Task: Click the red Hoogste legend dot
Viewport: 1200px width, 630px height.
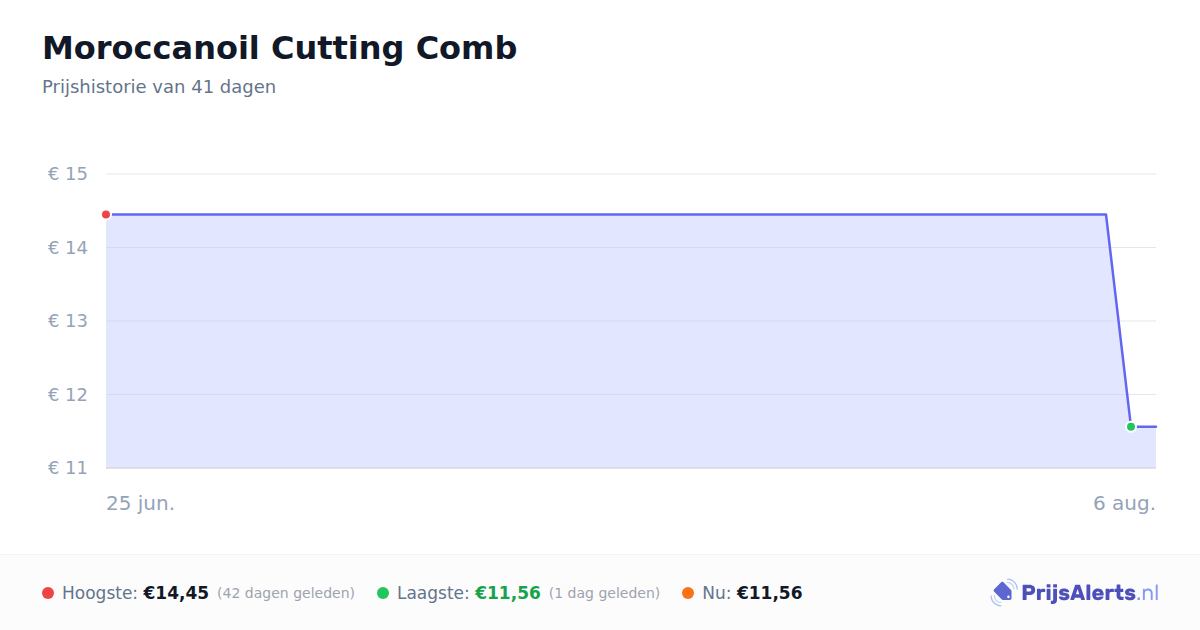Action: [48, 593]
